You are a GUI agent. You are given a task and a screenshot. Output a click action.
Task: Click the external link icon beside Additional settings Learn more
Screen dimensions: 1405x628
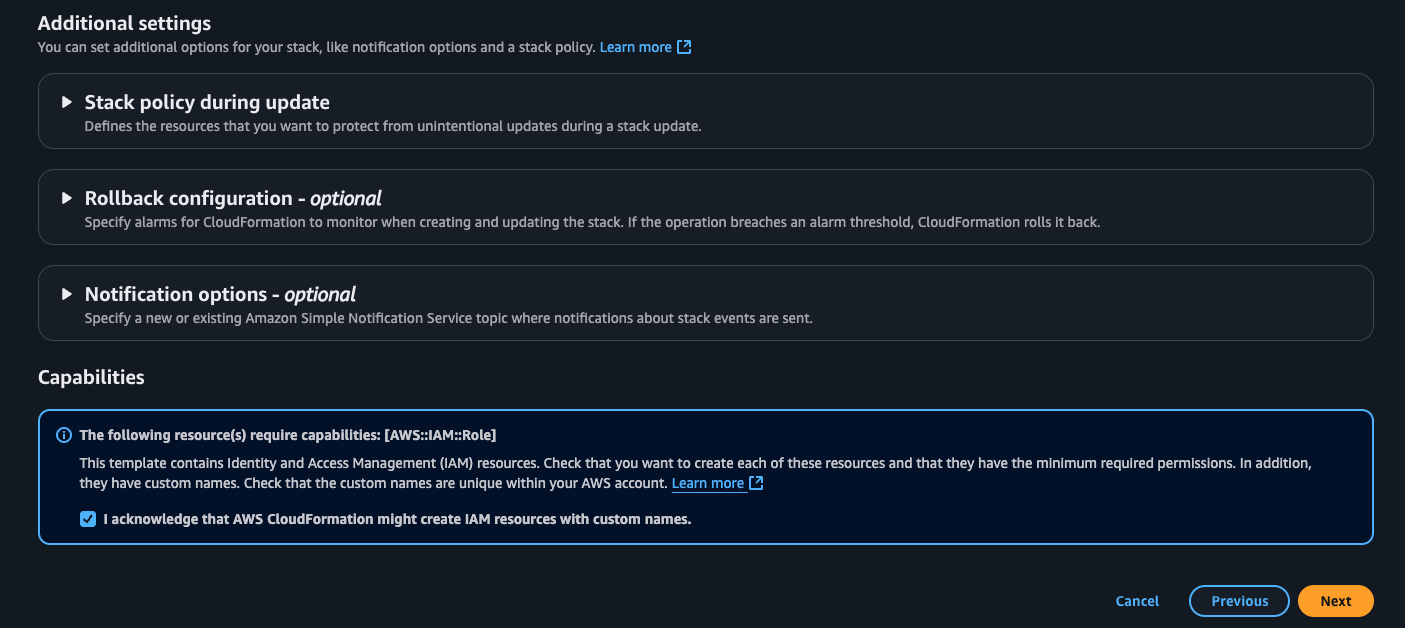click(684, 47)
